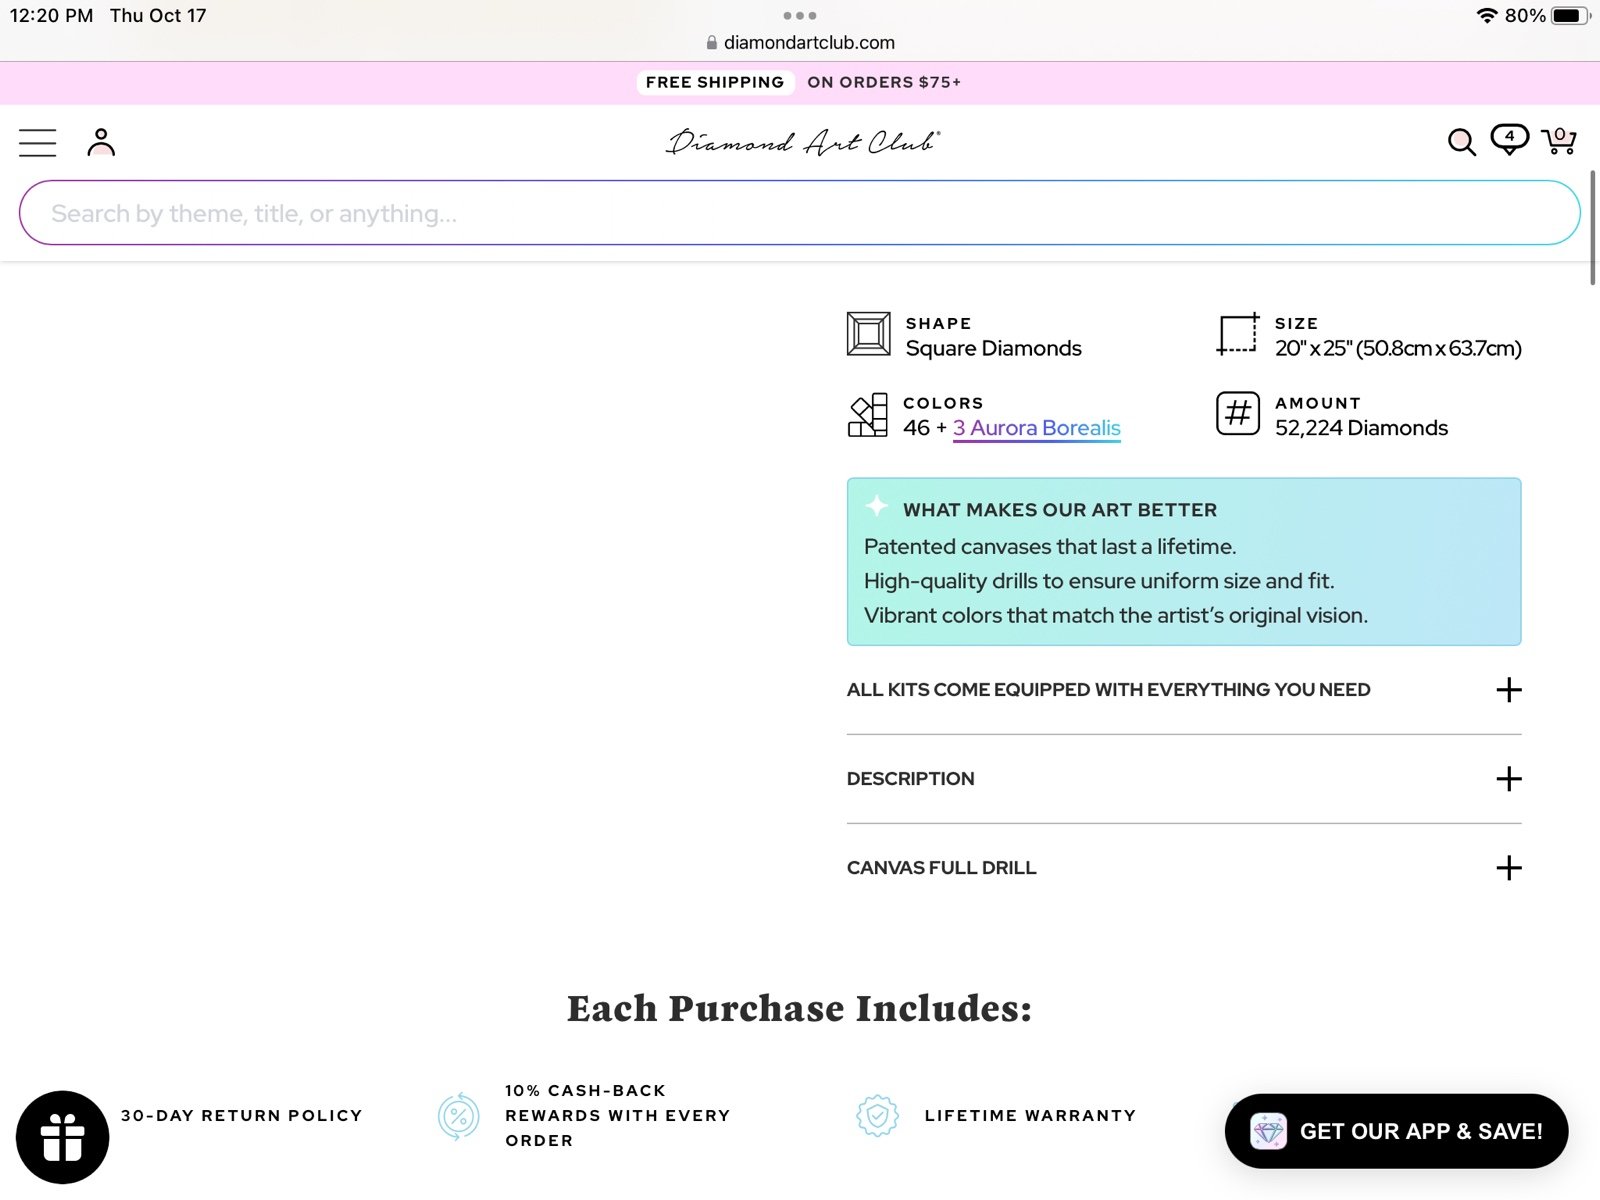Click Patented canvases that last a lifetime
Image resolution: width=1600 pixels, height=1200 pixels.
[1050, 547]
